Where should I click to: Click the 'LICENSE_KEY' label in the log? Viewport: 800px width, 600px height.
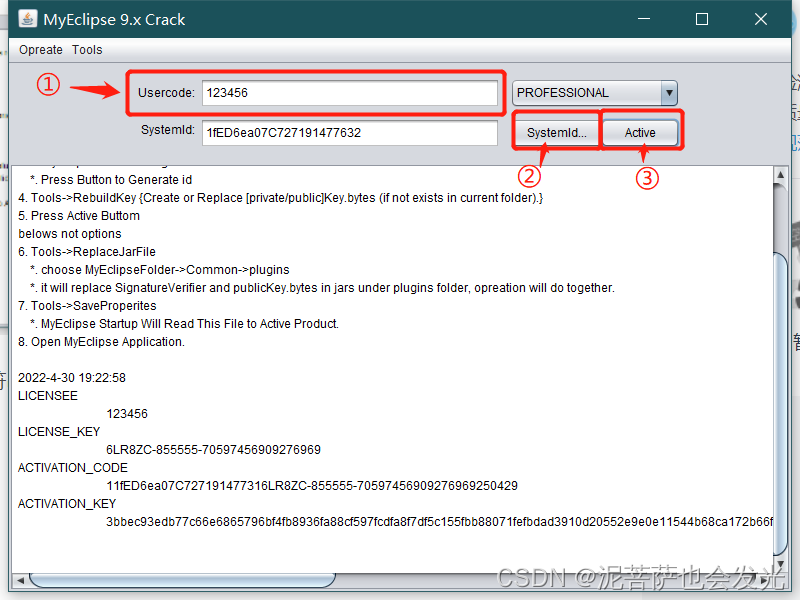59,432
